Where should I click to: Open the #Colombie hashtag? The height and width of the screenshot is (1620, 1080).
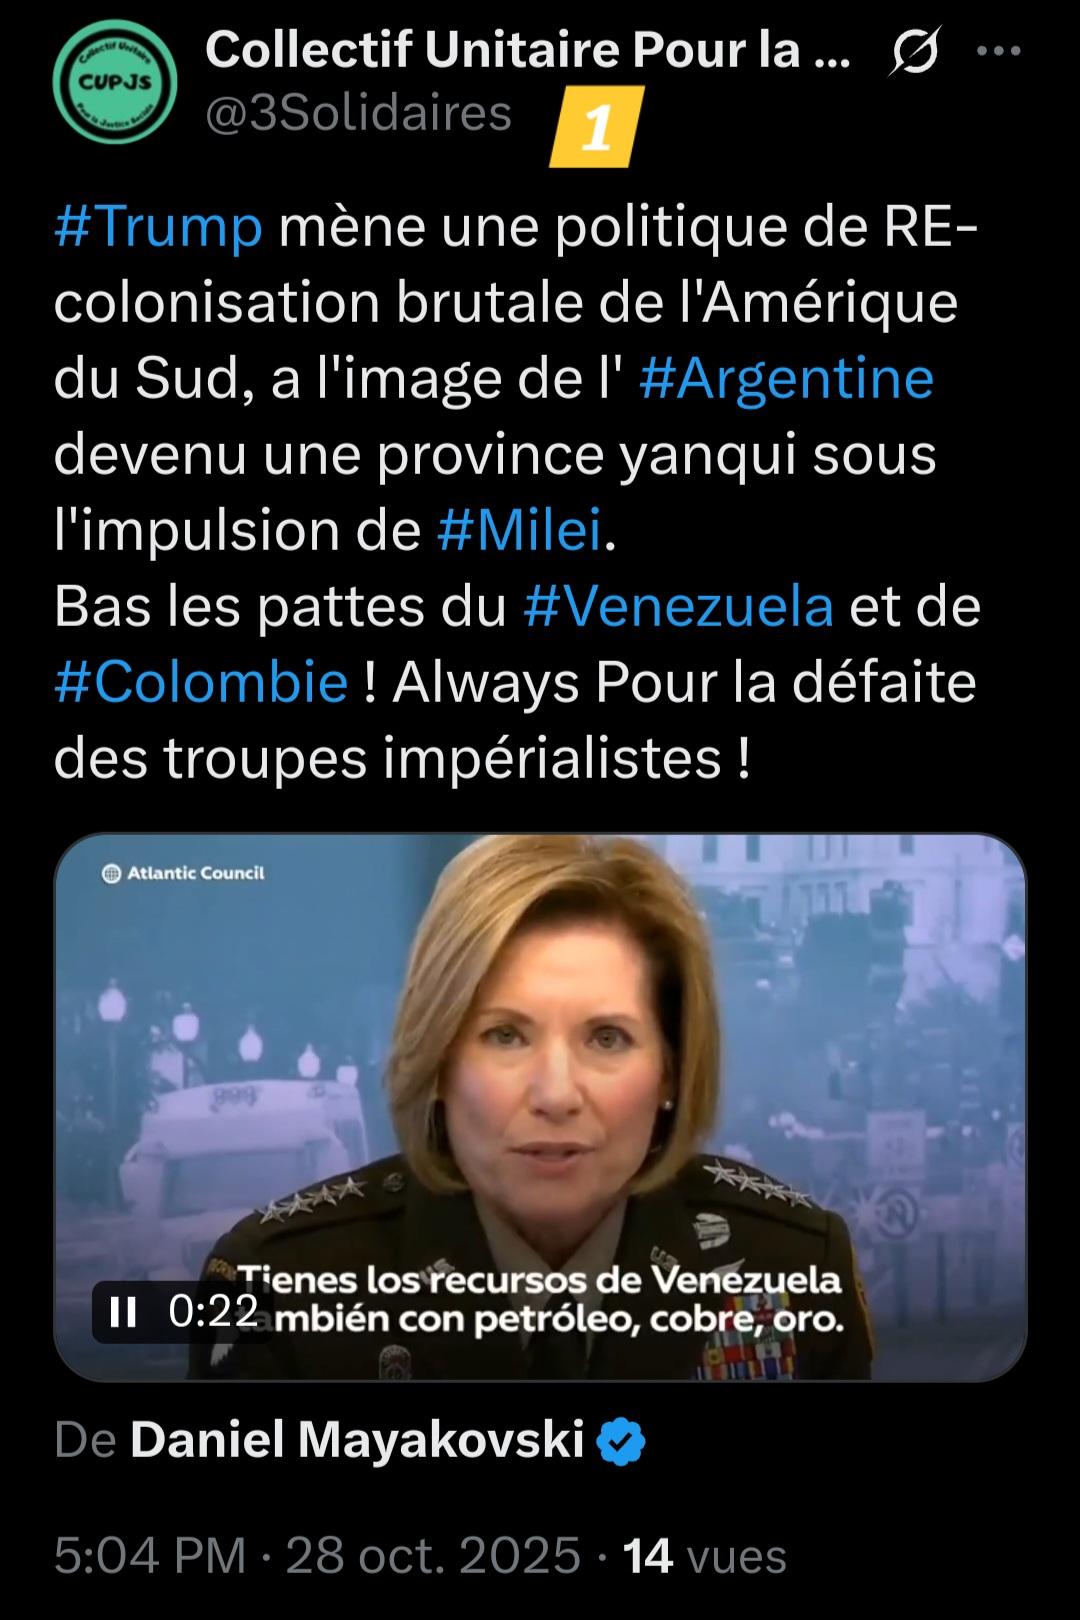coord(201,682)
